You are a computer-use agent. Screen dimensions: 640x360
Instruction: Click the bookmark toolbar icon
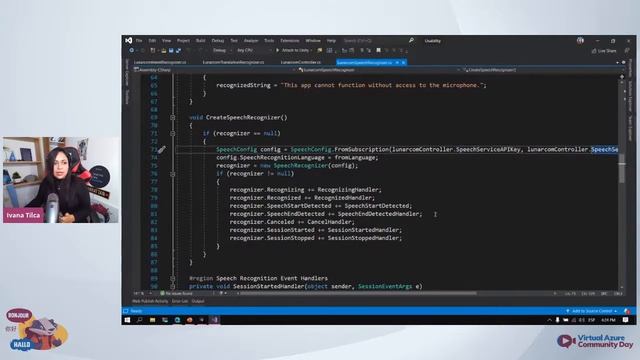(x=378, y=51)
